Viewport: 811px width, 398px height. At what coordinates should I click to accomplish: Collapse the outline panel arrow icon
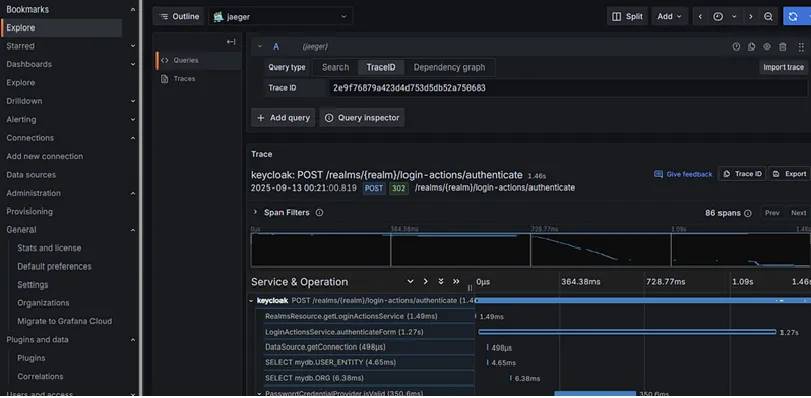coord(231,42)
